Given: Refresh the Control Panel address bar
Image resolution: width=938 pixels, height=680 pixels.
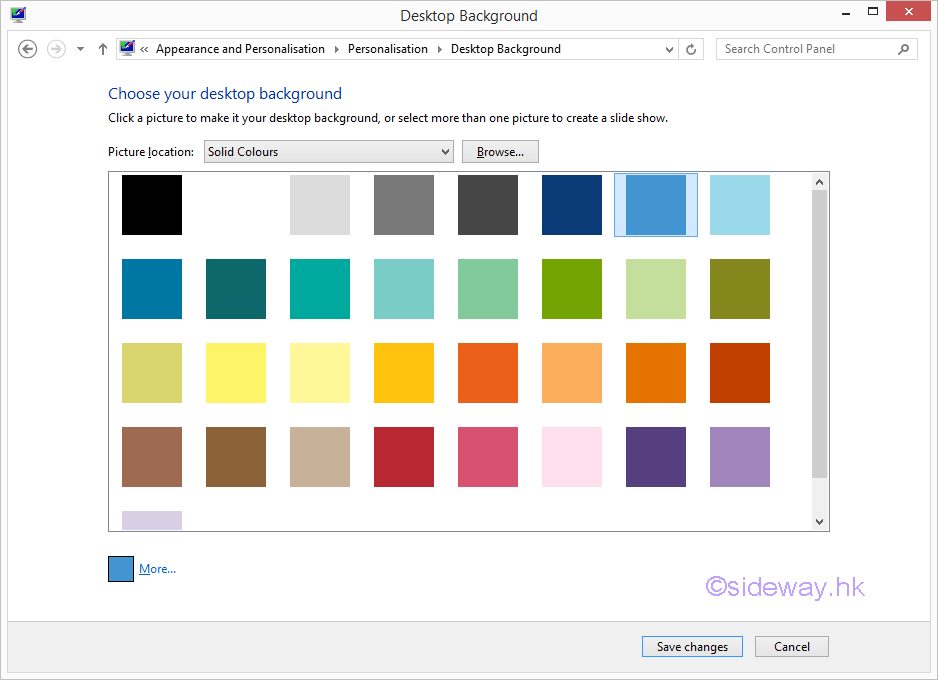Looking at the screenshot, I should pos(692,49).
